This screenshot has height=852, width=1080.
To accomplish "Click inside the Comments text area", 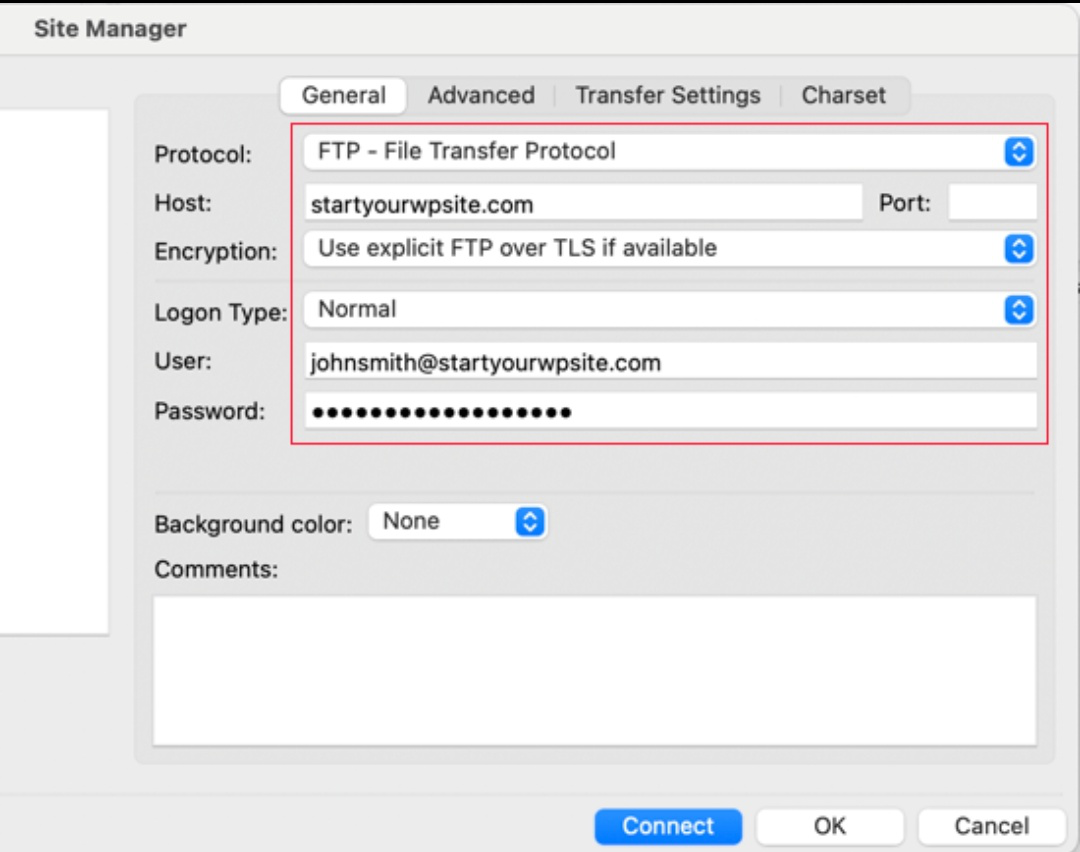I will pyautogui.click(x=594, y=671).
